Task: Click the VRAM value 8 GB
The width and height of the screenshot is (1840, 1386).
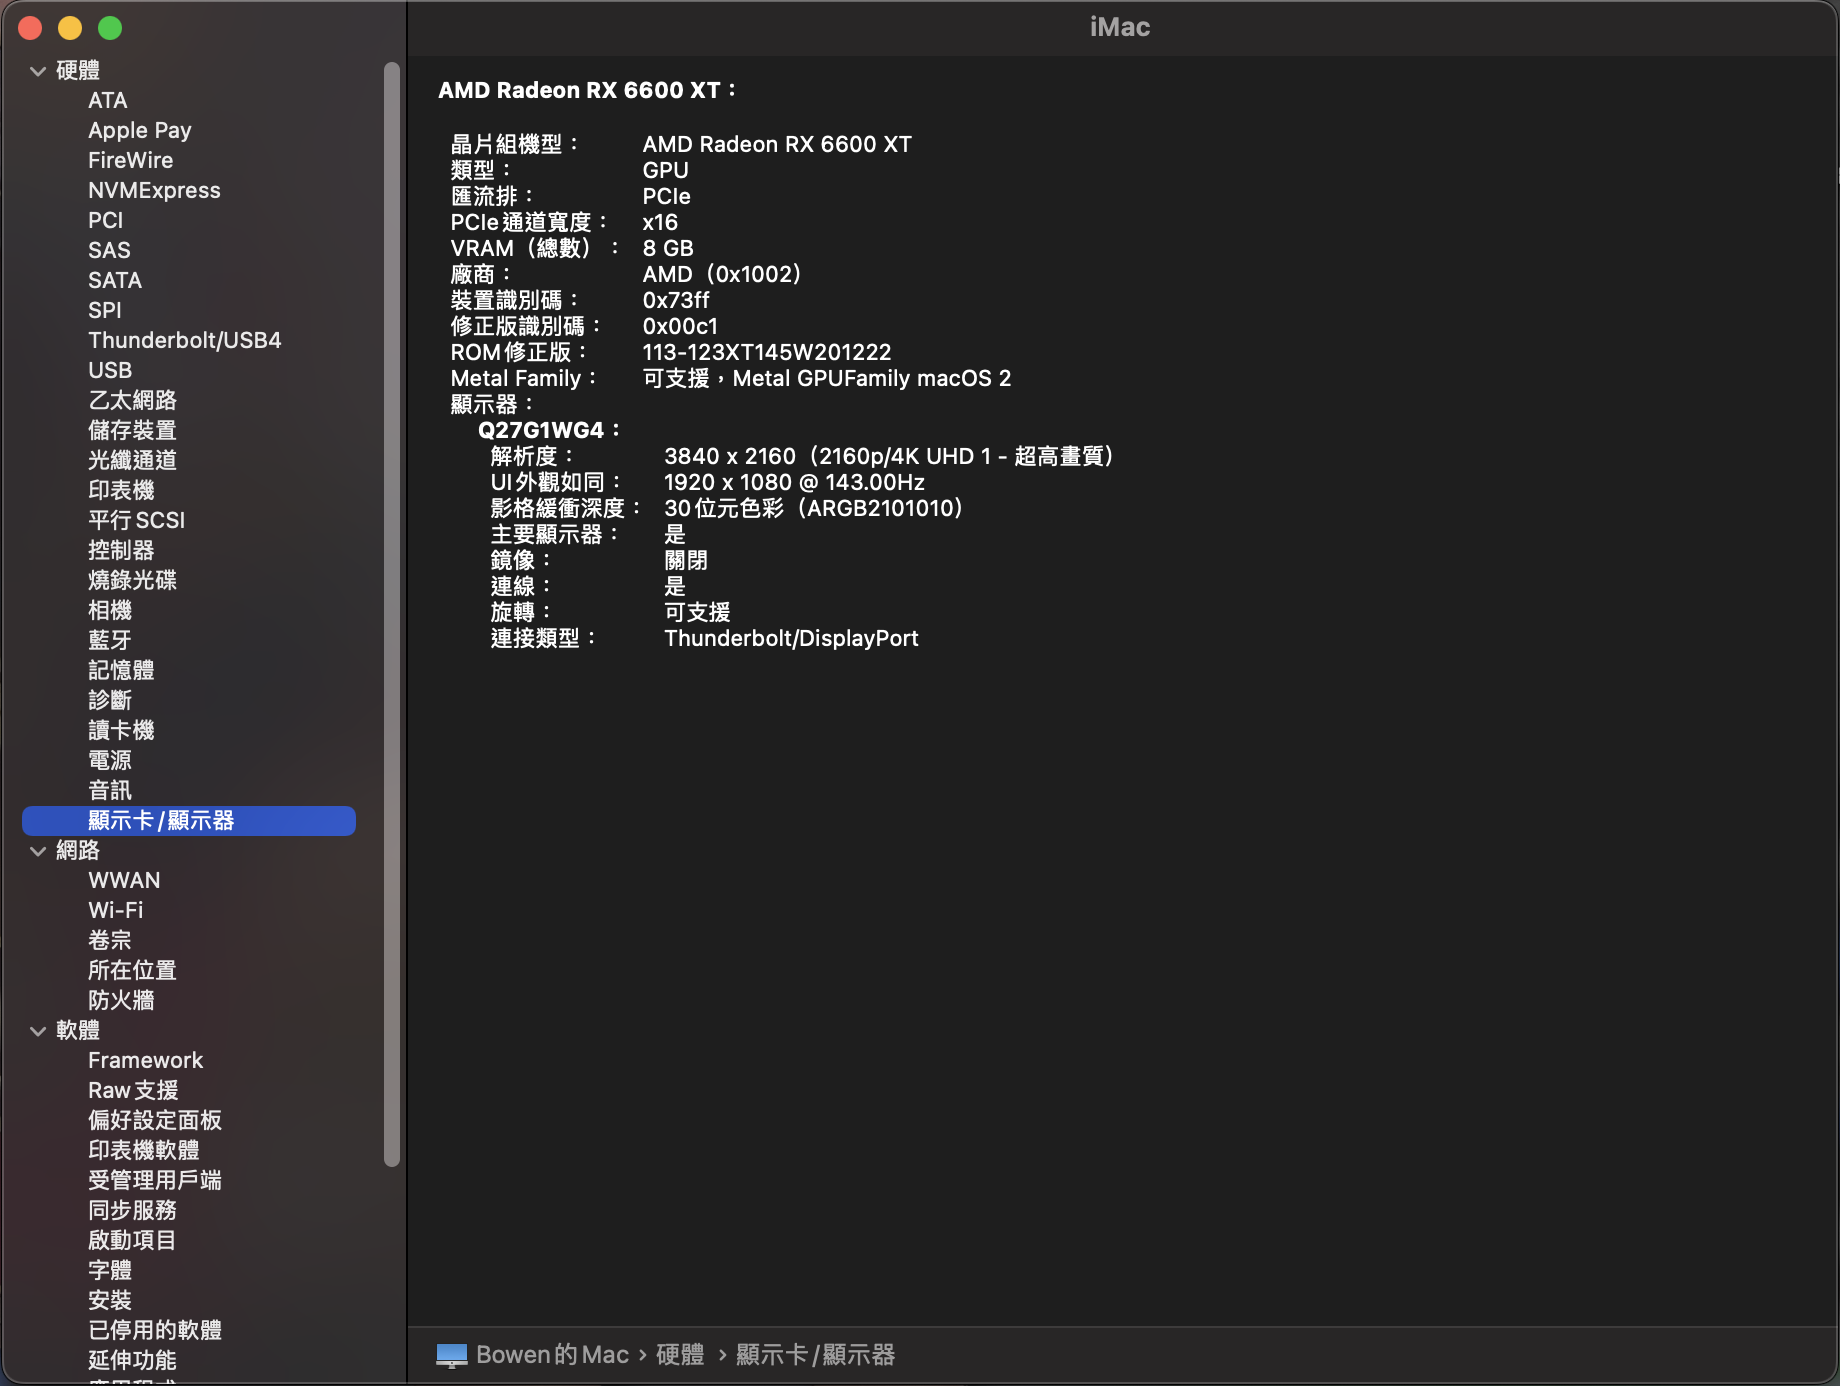Action: [x=668, y=249]
